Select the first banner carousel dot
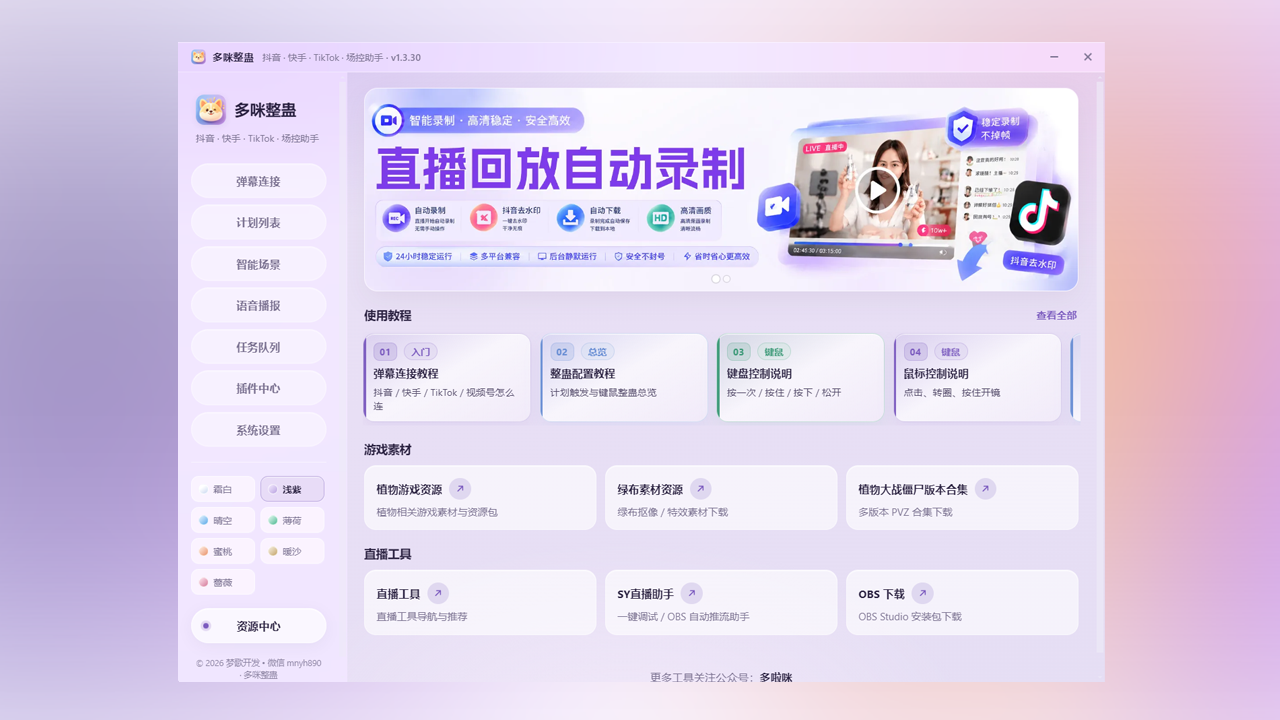 [715, 279]
